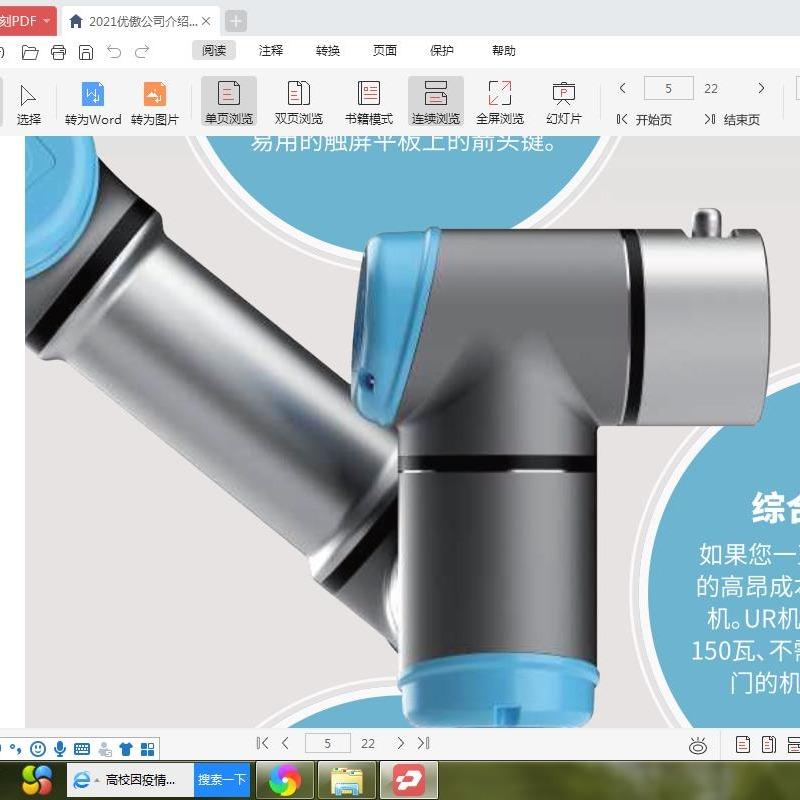Image resolution: width=800 pixels, height=800 pixels.
Task: Jump to 开始页 first page
Action: point(644,120)
